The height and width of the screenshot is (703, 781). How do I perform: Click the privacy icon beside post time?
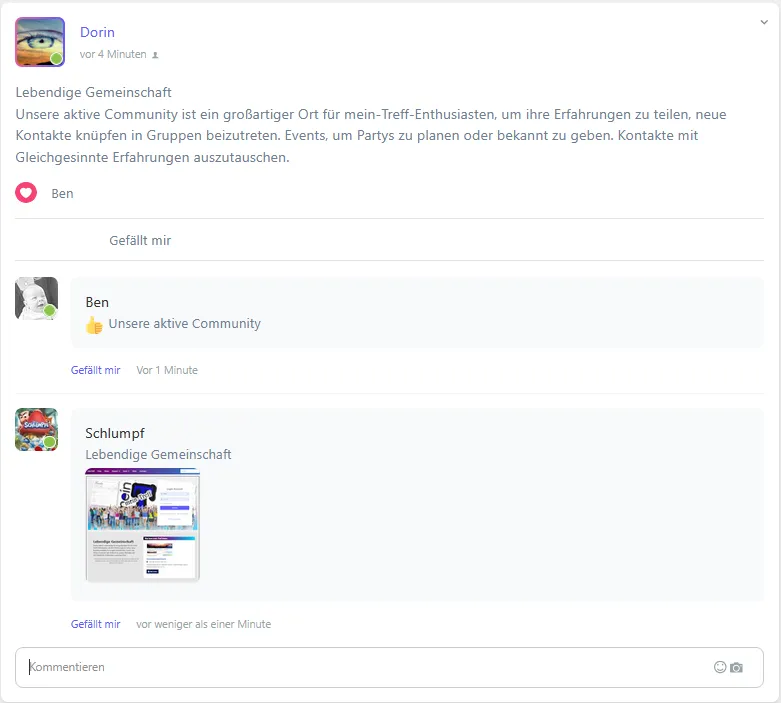coord(155,55)
